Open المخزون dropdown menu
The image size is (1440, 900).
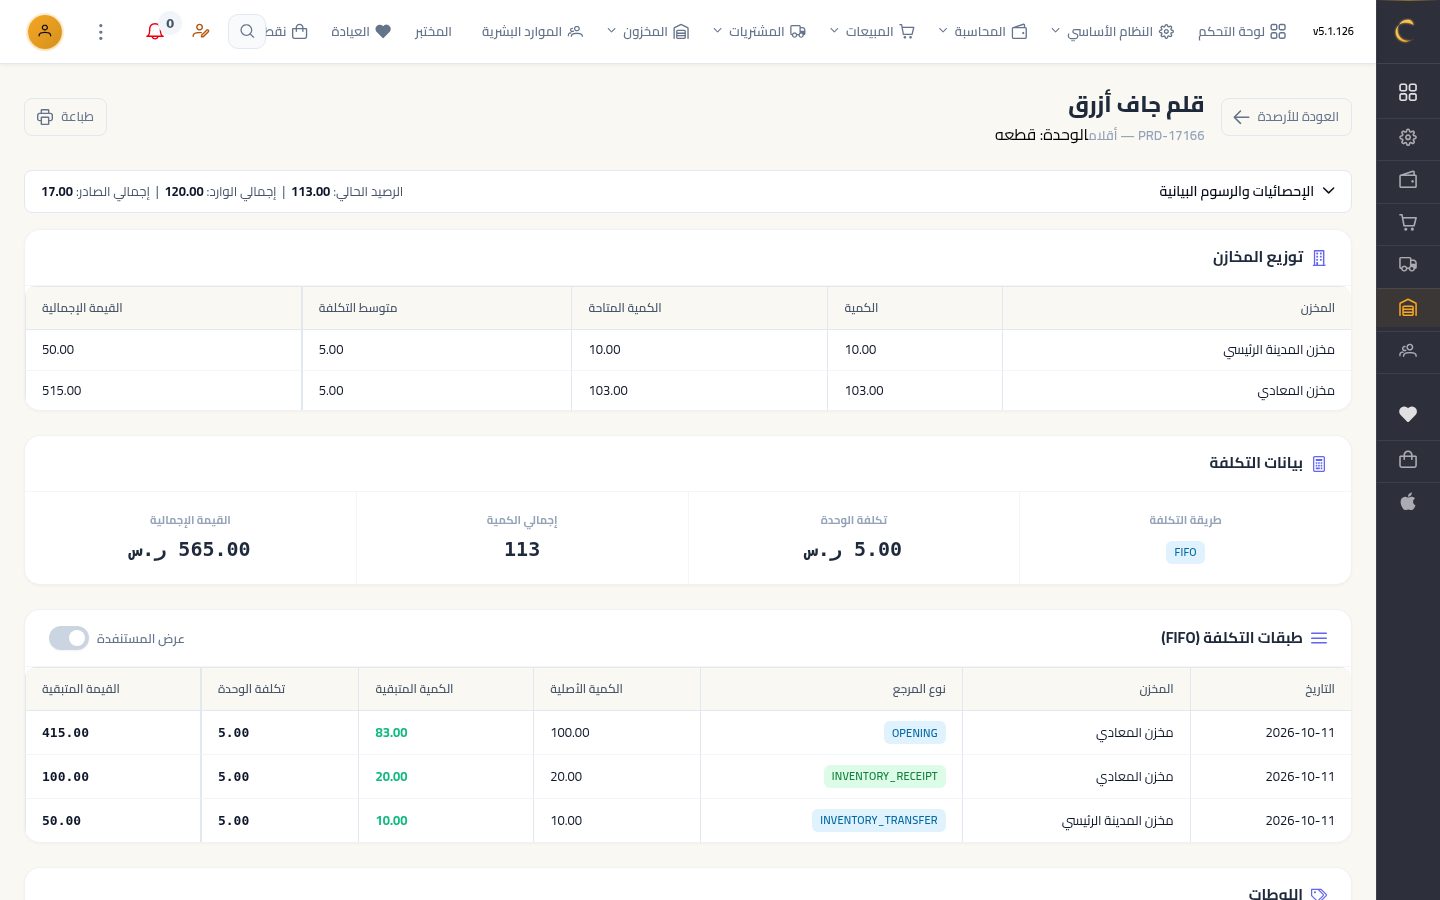tap(648, 32)
